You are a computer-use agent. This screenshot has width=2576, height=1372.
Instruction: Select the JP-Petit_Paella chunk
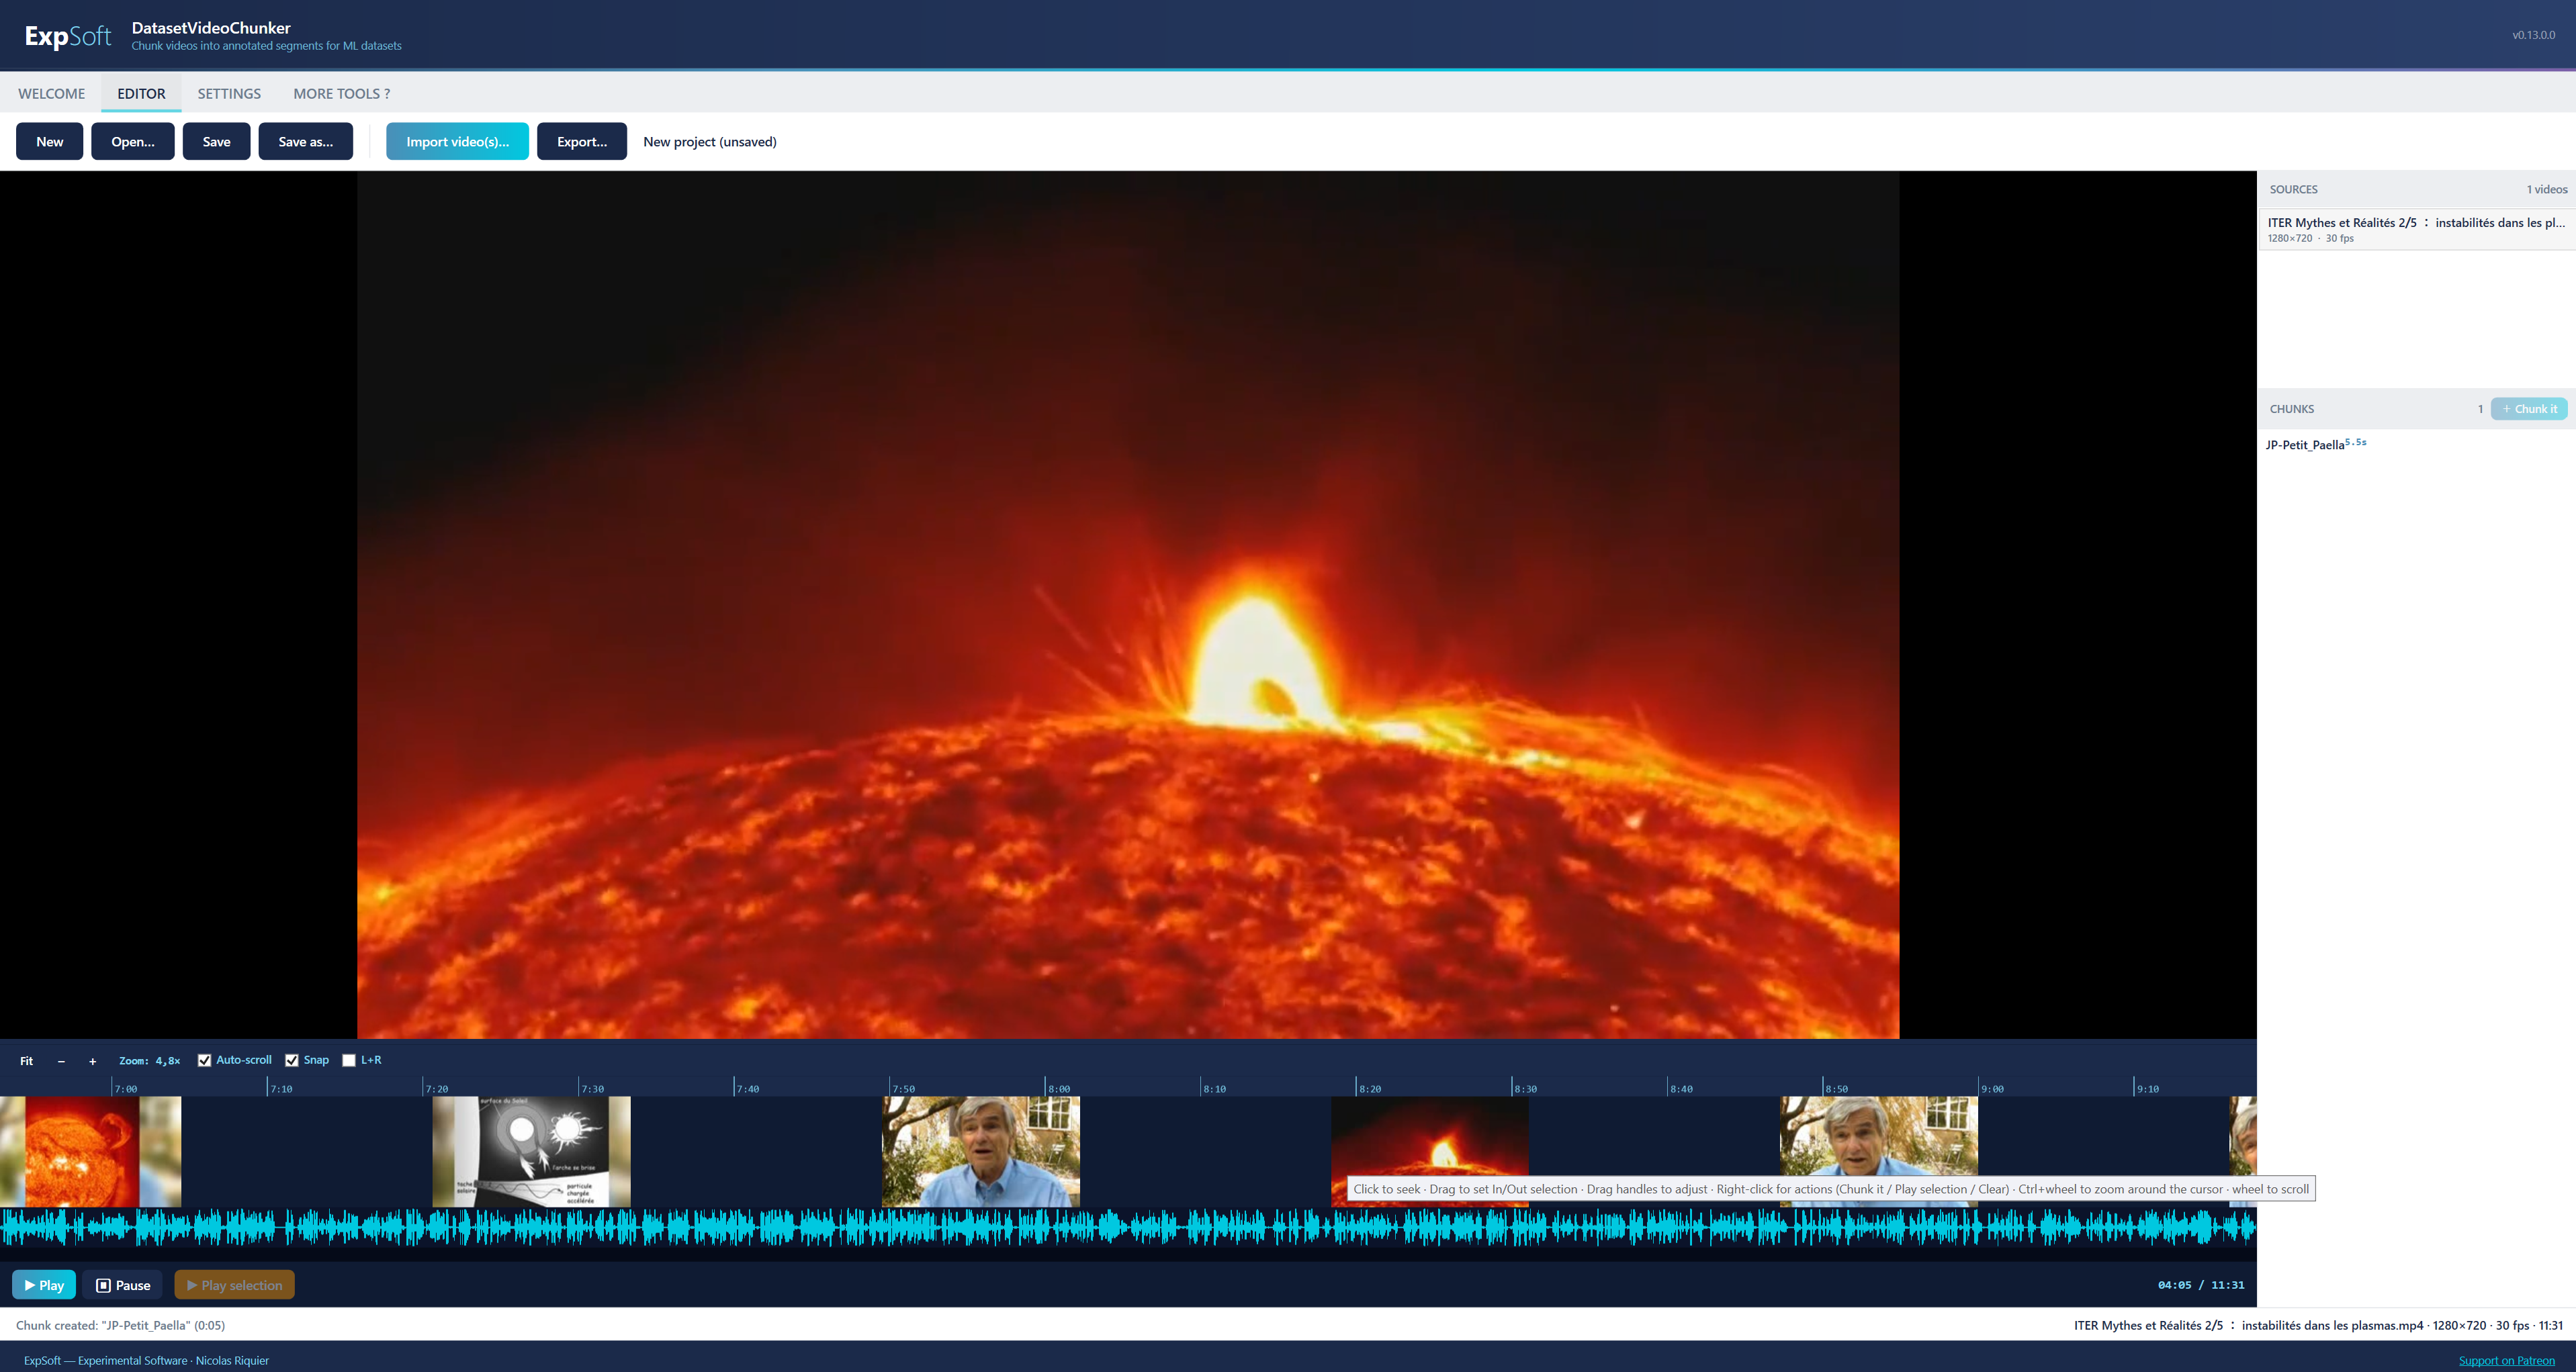click(x=2416, y=444)
